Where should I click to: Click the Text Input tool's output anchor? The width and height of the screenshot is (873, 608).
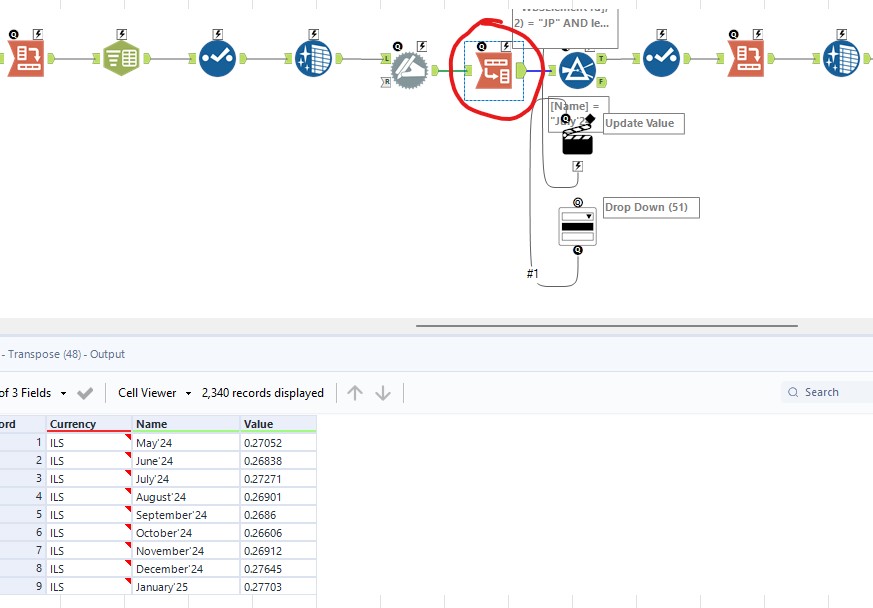(x=147, y=58)
